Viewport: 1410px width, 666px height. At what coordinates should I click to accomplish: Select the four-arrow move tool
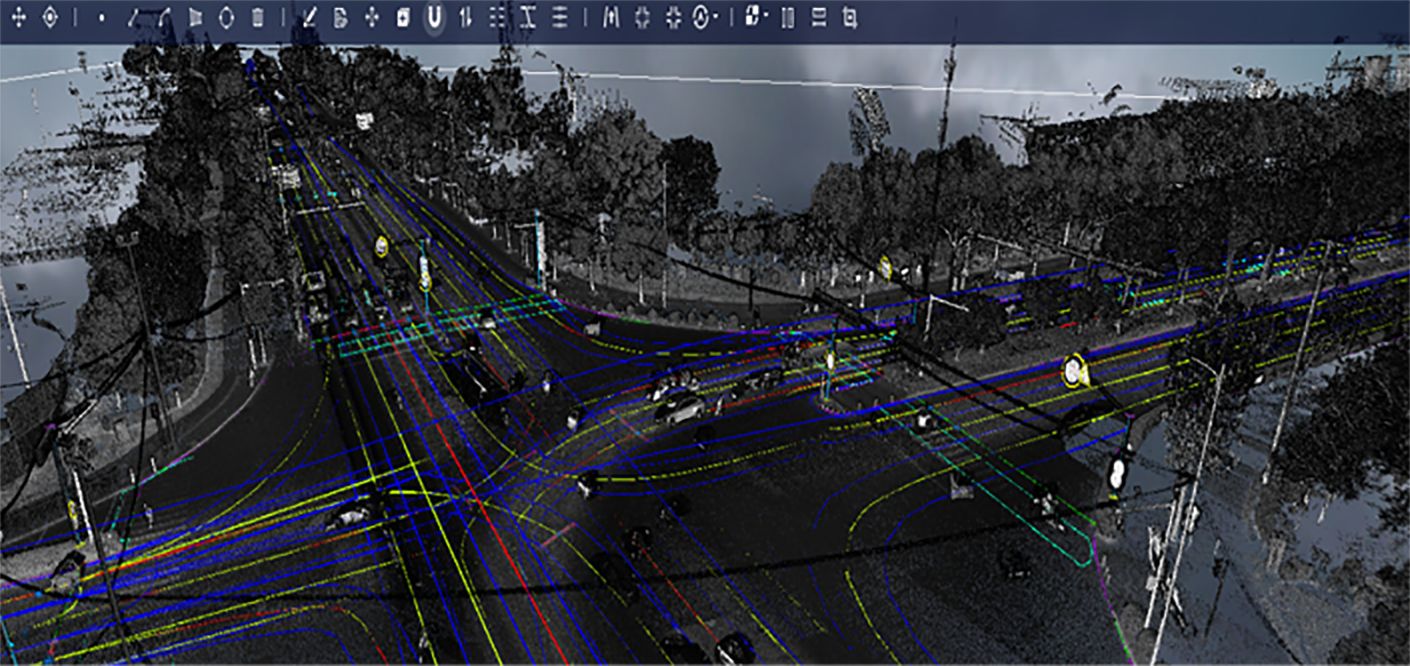[19, 17]
